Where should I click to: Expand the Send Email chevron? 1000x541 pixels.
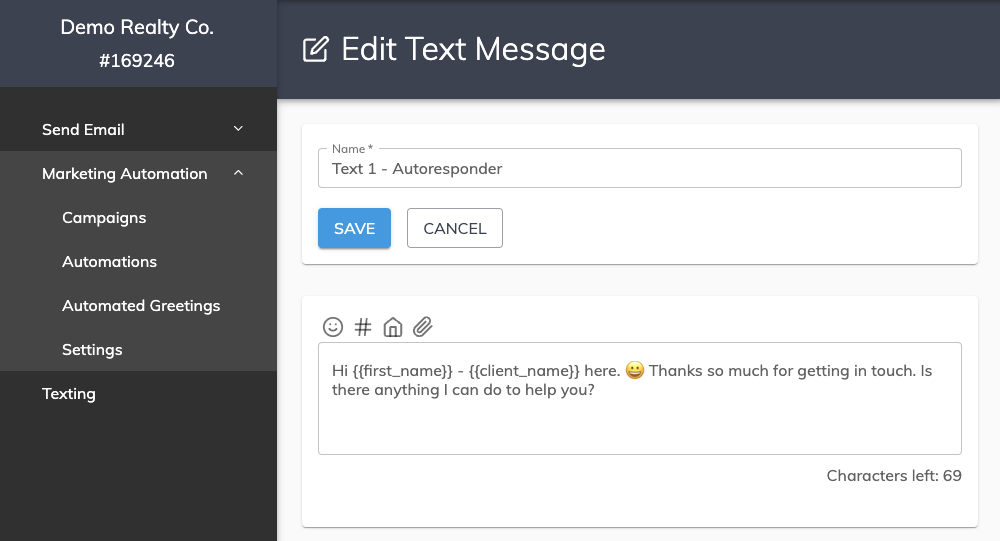(x=238, y=129)
